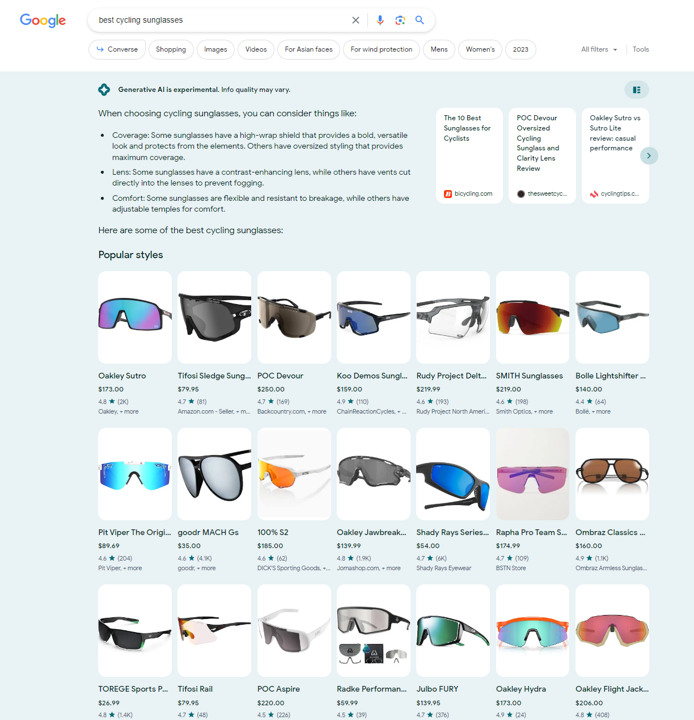Click the Google logo
The width and height of the screenshot is (694, 720).
tap(43, 20)
